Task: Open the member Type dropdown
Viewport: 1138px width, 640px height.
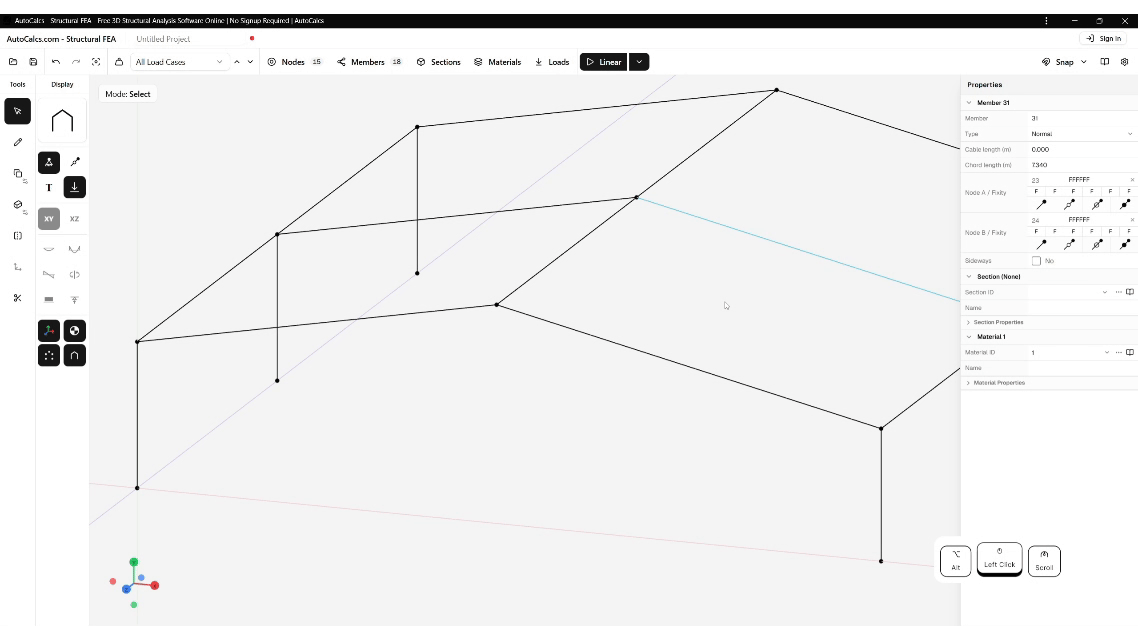Action: pyautogui.click(x=1083, y=134)
